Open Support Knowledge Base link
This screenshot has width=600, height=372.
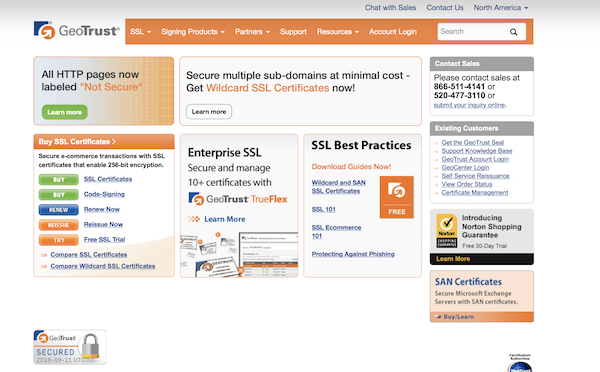tap(477, 151)
